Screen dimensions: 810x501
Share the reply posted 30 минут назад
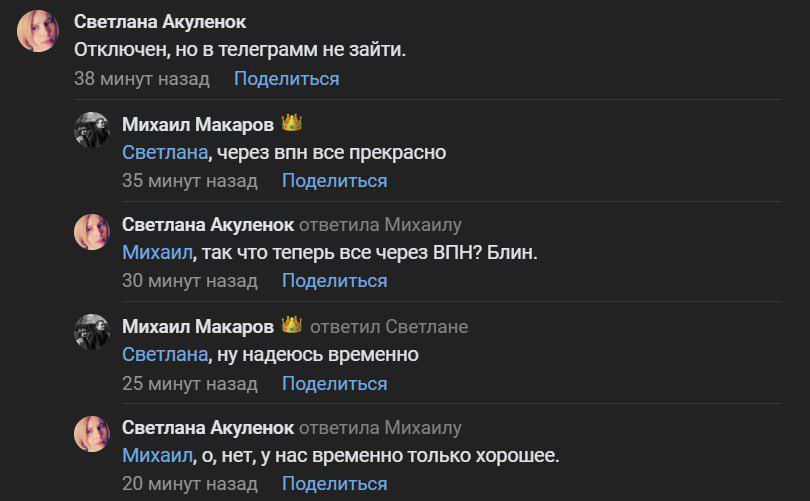click(x=334, y=281)
